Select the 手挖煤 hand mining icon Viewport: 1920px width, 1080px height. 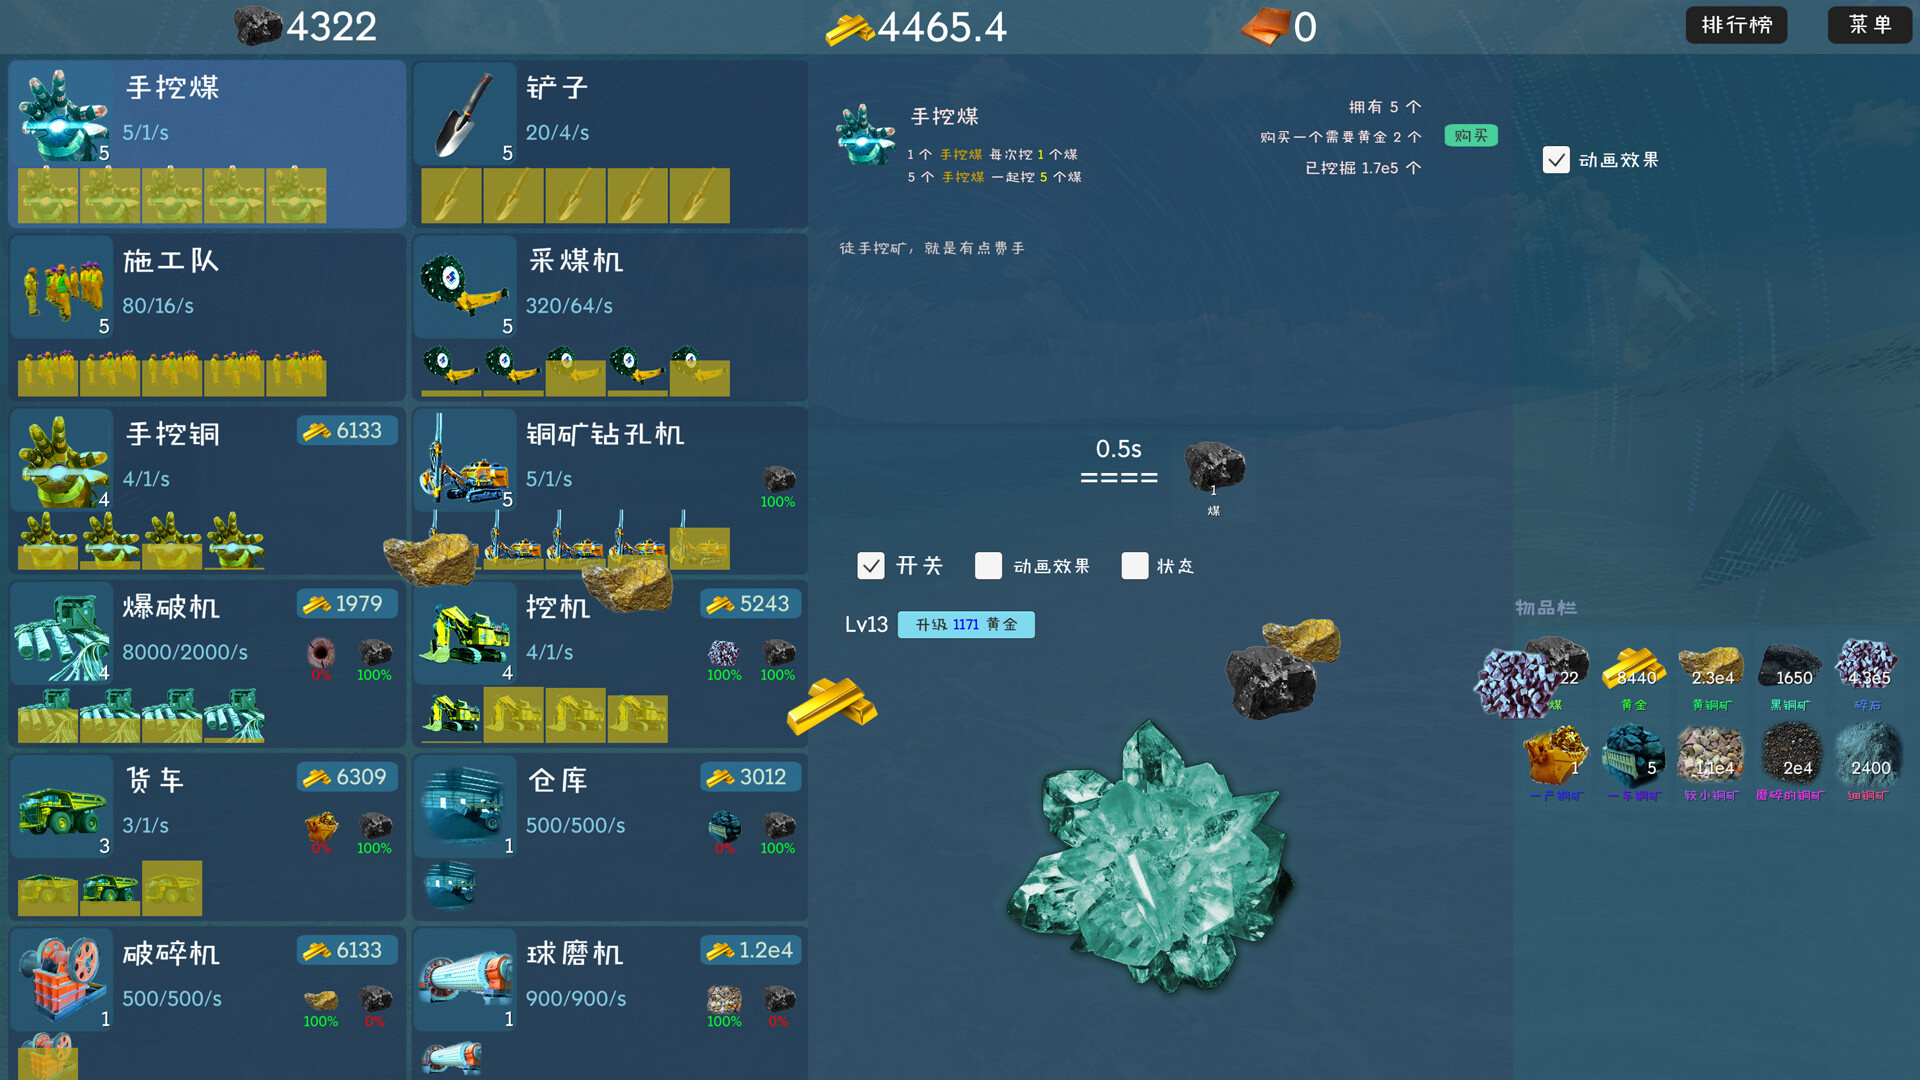(62, 114)
